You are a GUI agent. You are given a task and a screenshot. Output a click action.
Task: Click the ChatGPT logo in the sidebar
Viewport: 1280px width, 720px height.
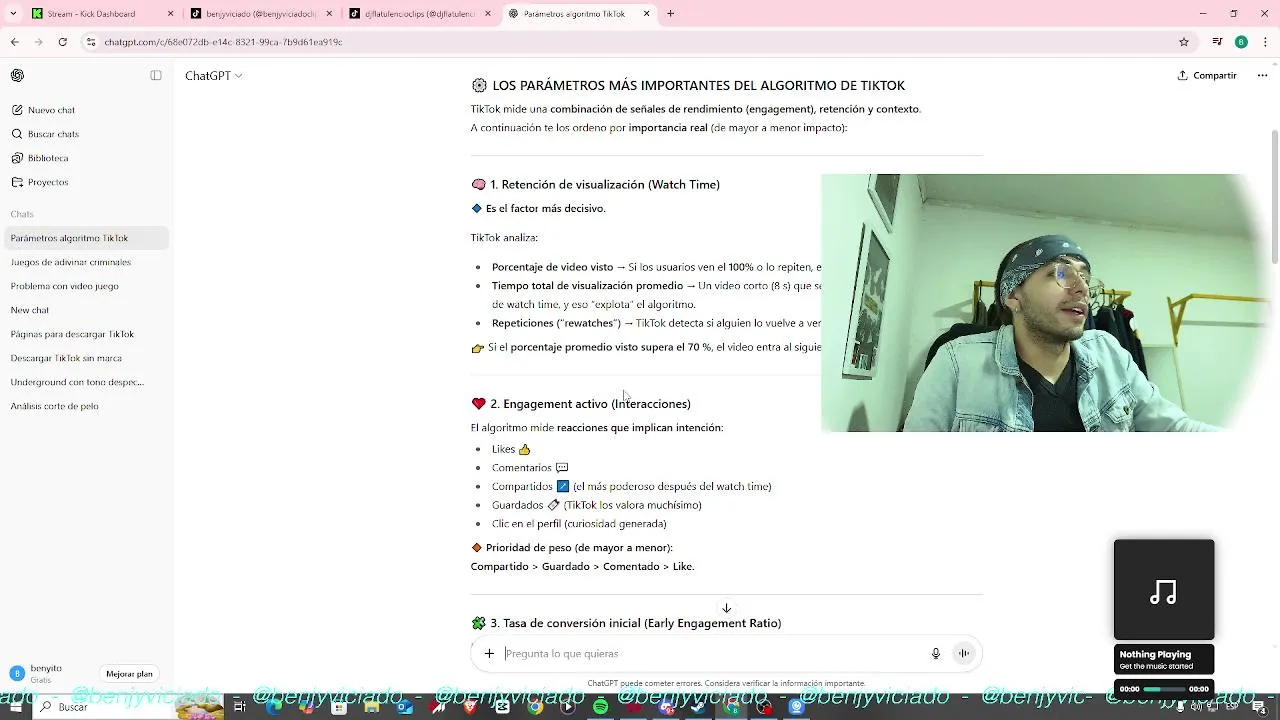pos(17,75)
